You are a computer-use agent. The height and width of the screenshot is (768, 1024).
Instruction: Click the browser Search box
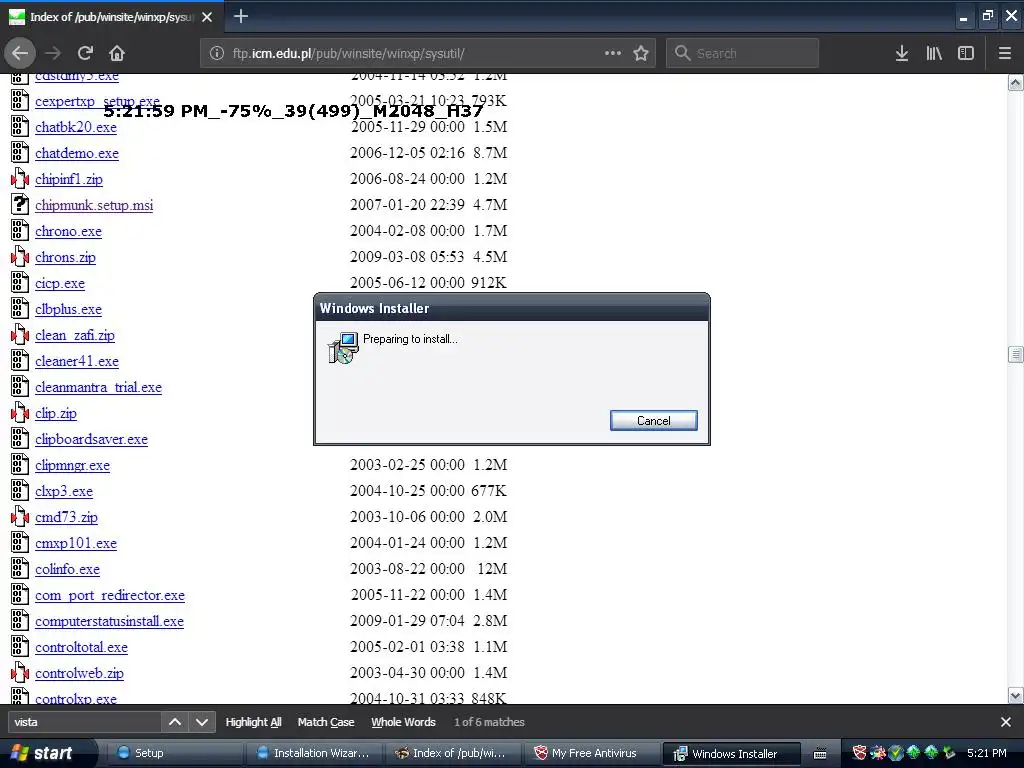[x=743, y=53]
